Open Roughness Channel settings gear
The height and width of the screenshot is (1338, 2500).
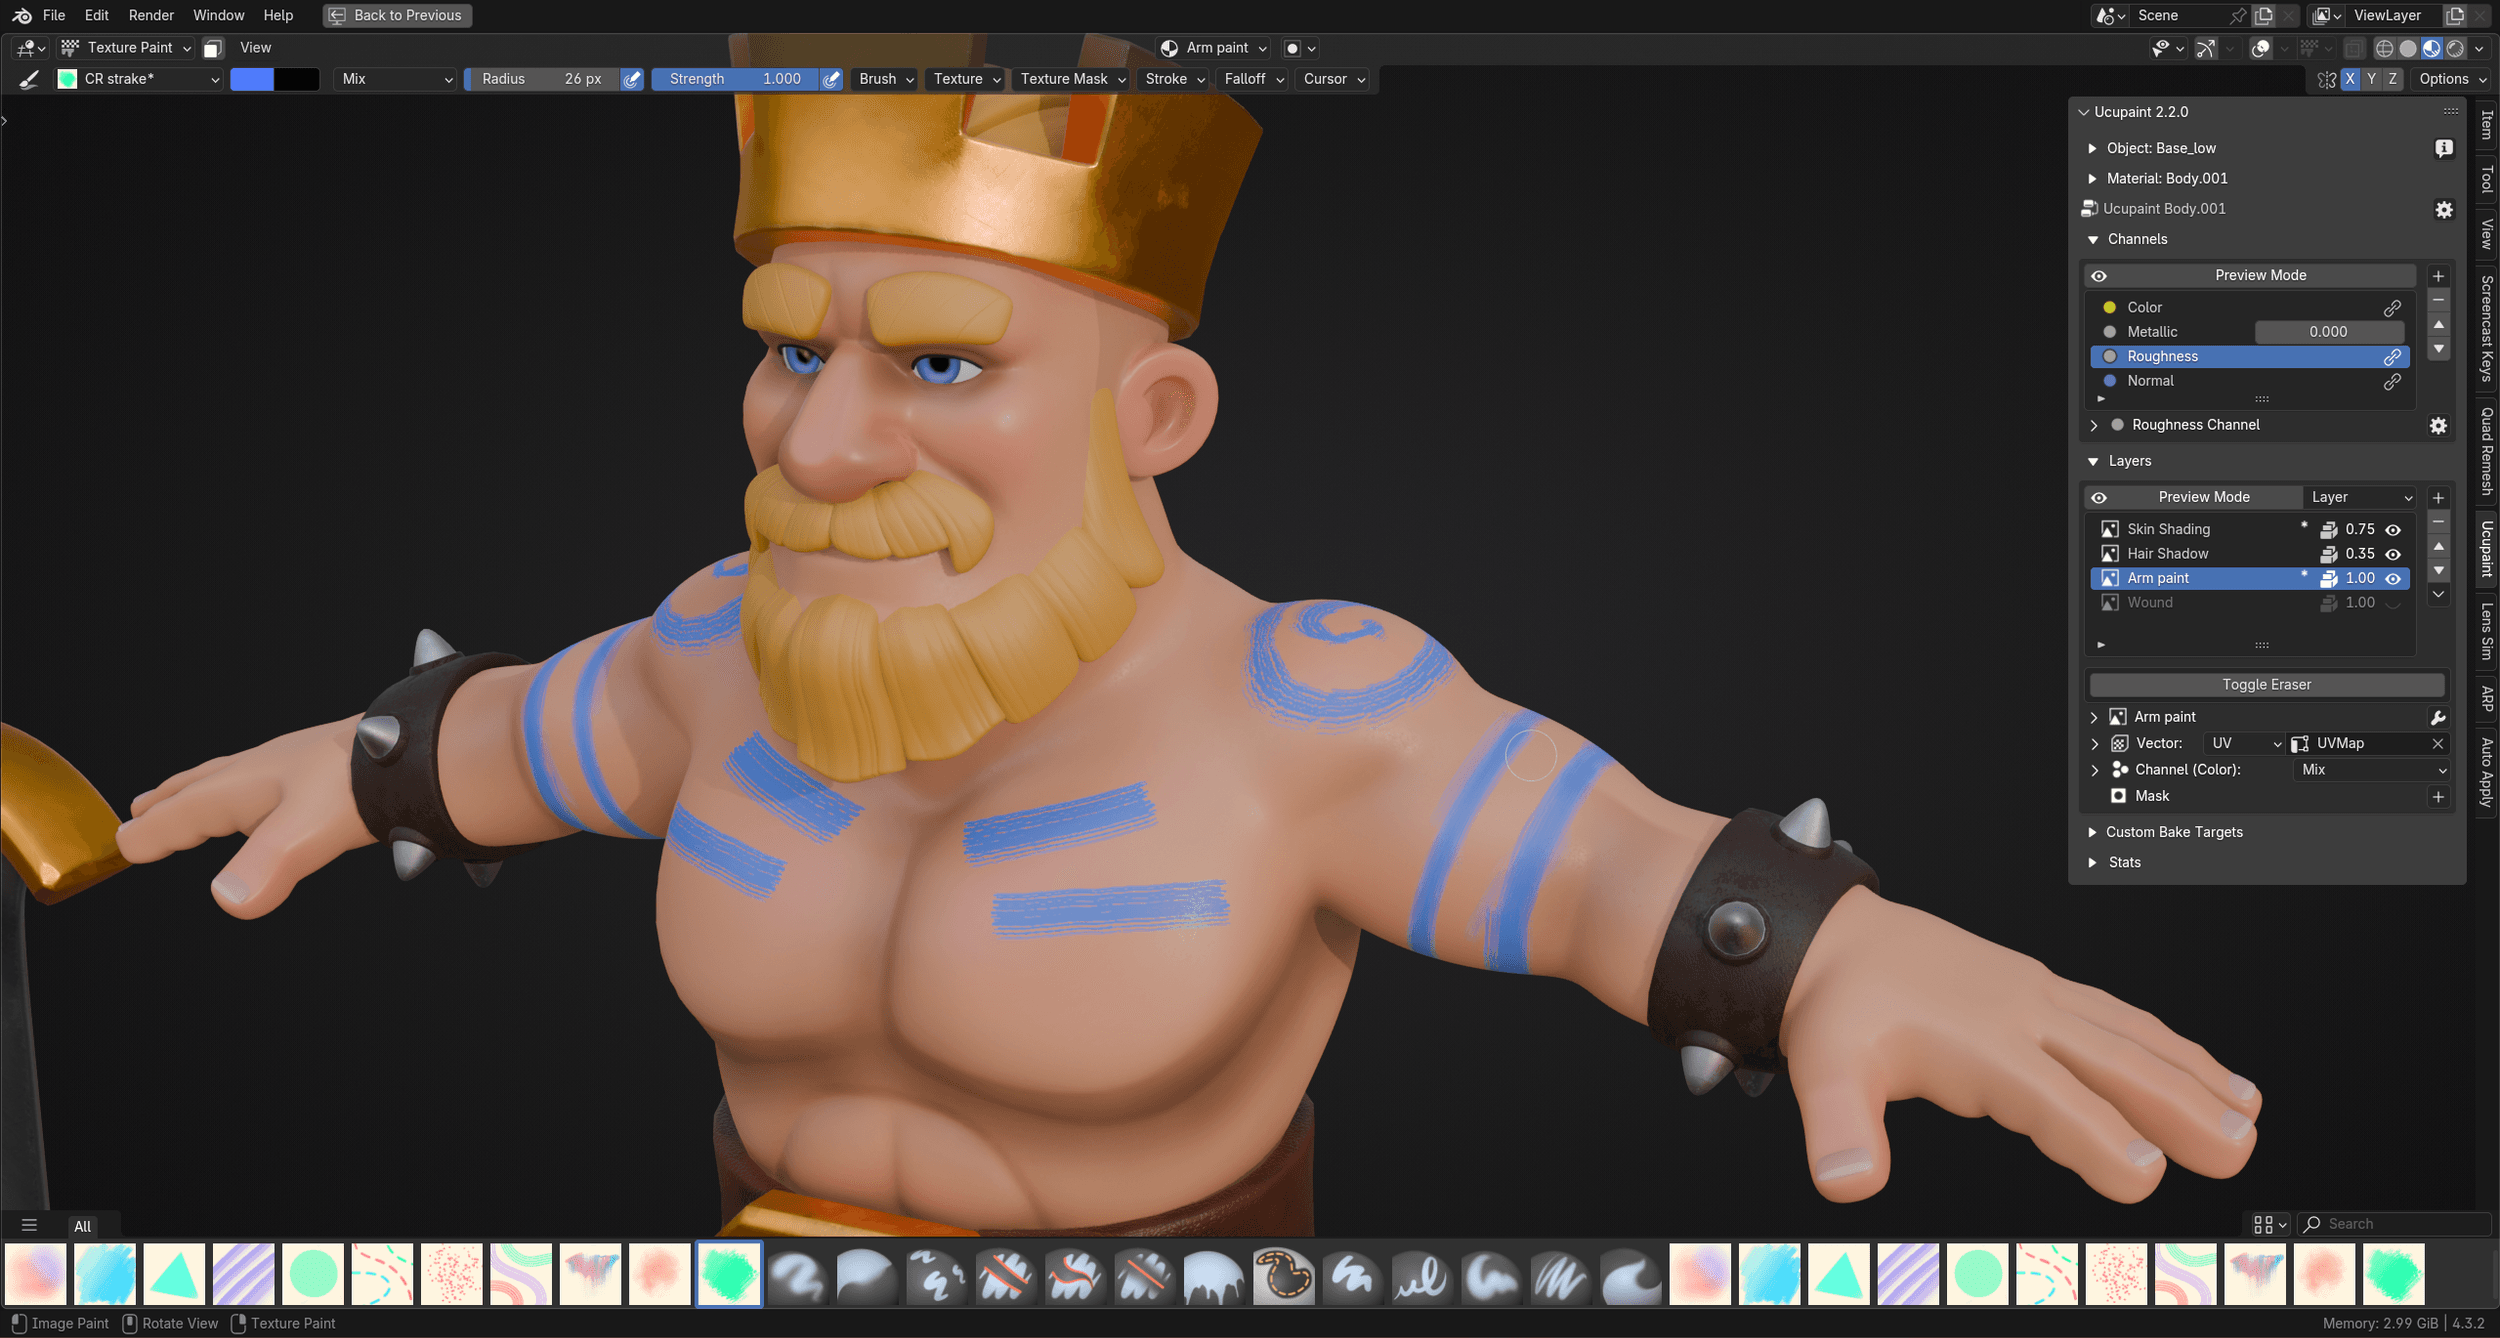(x=2438, y=425)
